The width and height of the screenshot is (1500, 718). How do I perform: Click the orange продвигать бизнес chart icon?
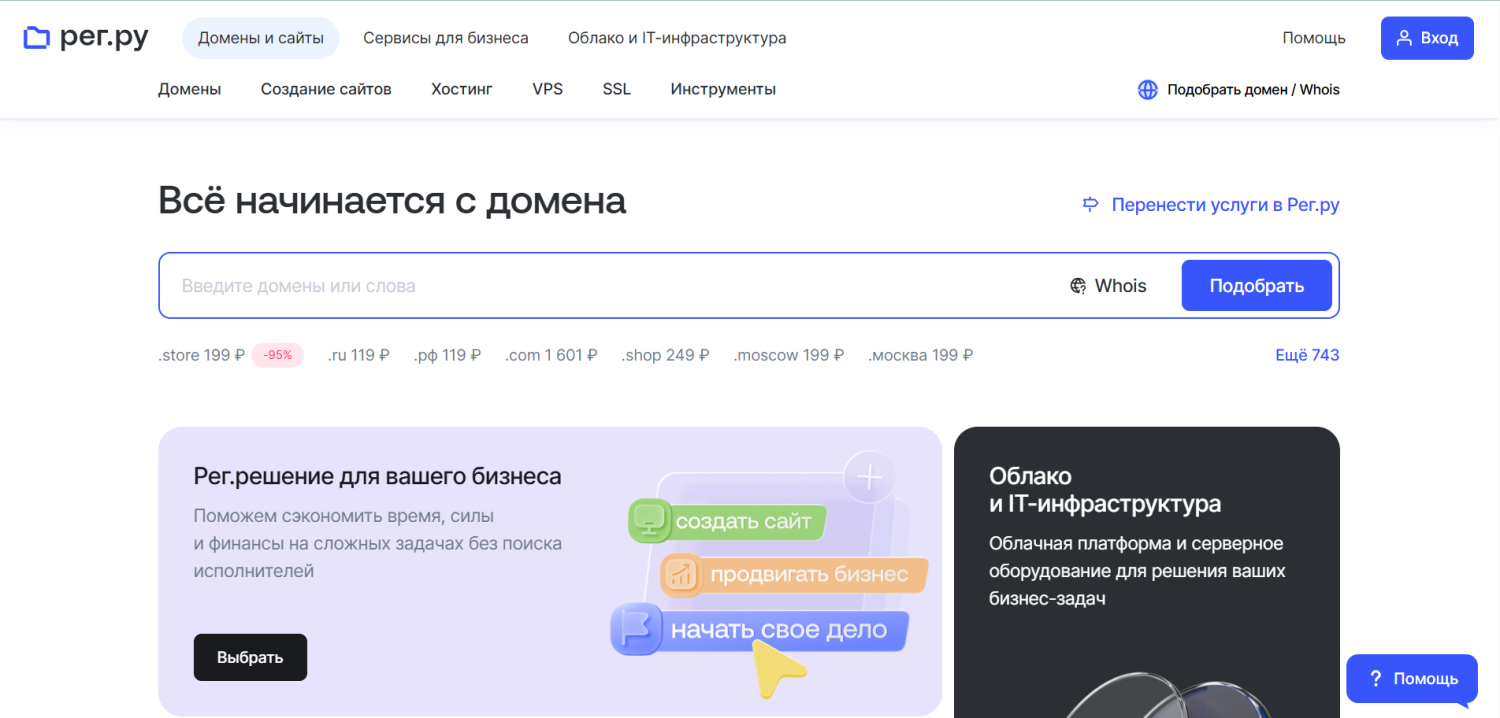click(x=682, y=574)
